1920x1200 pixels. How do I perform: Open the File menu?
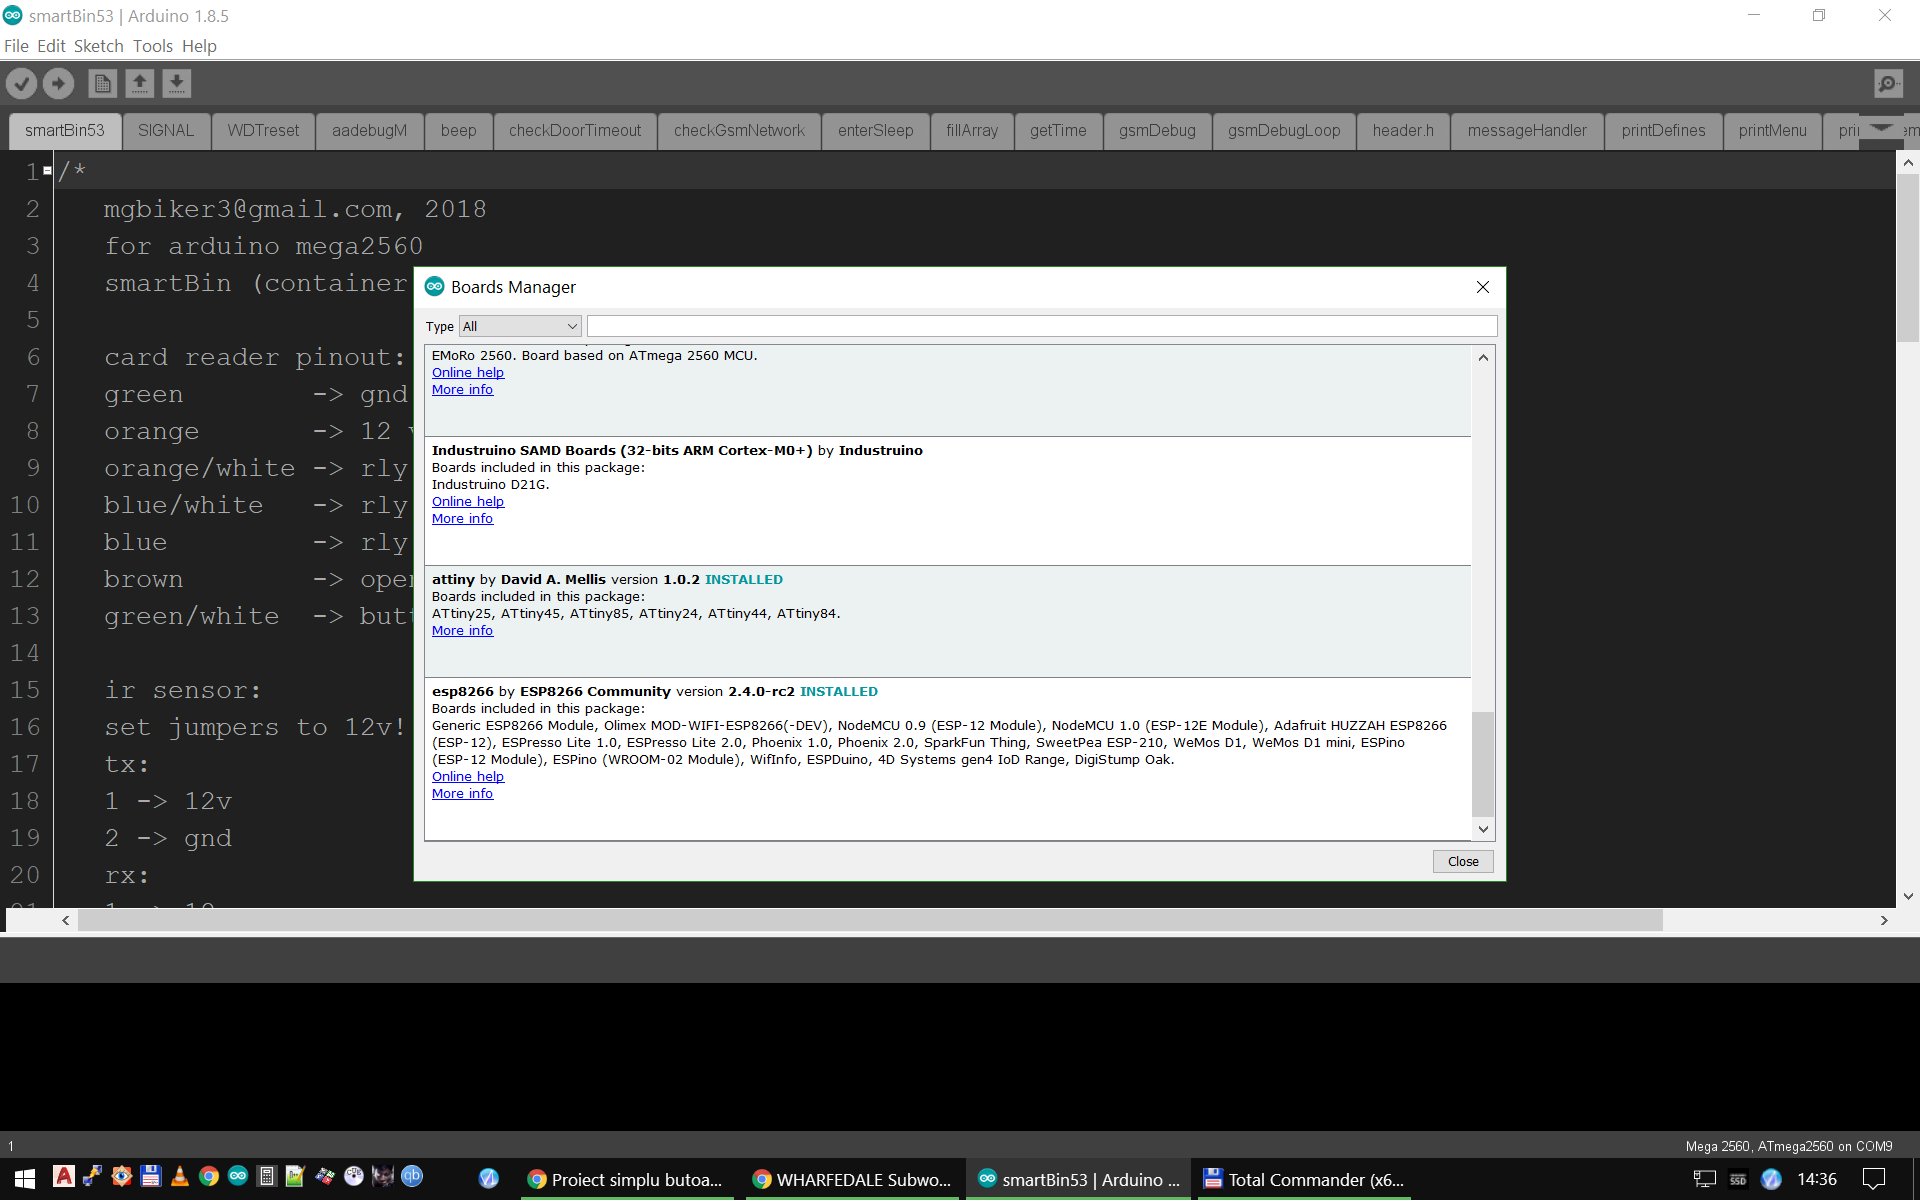tap(16, 46)
